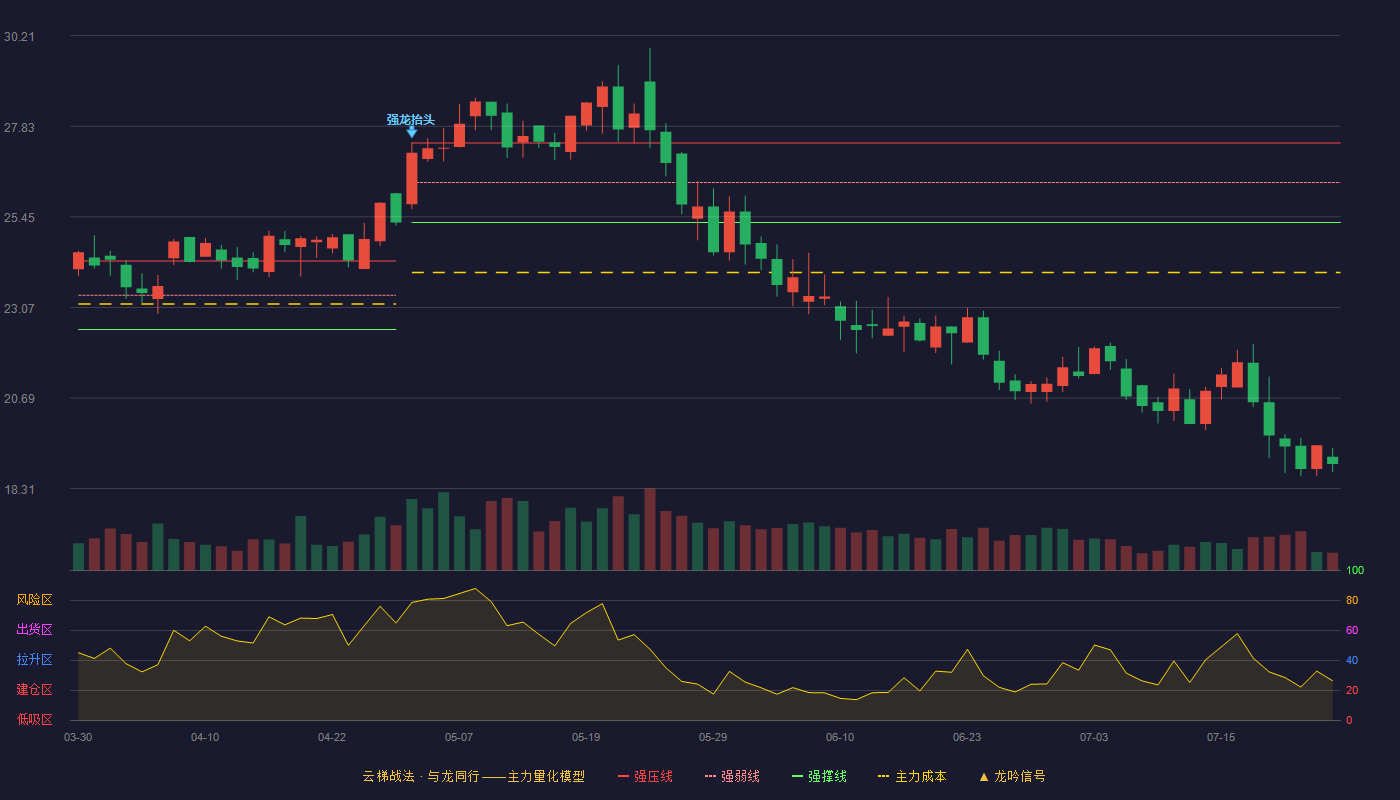Click the 18.31 price axis label

coord(19,490)
